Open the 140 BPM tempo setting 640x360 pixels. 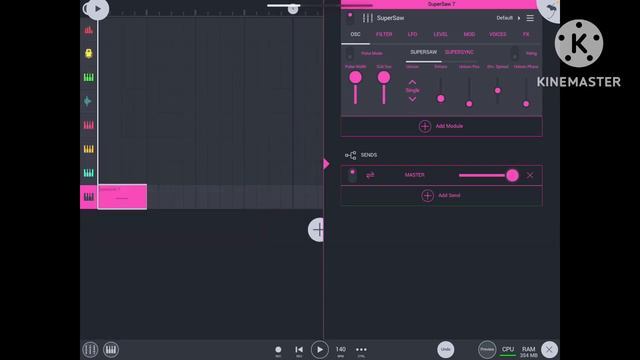pyautogui.click(x=340, y=351)
